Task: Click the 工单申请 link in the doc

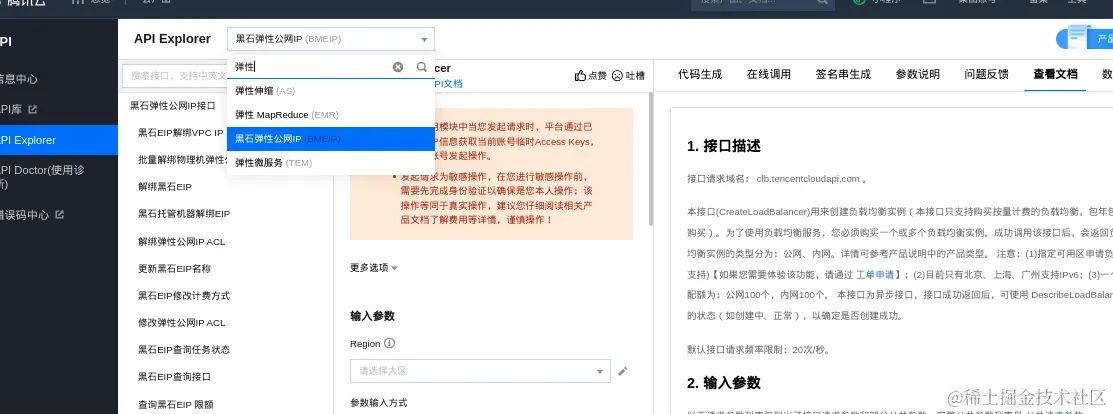Action: pos(875,274)
